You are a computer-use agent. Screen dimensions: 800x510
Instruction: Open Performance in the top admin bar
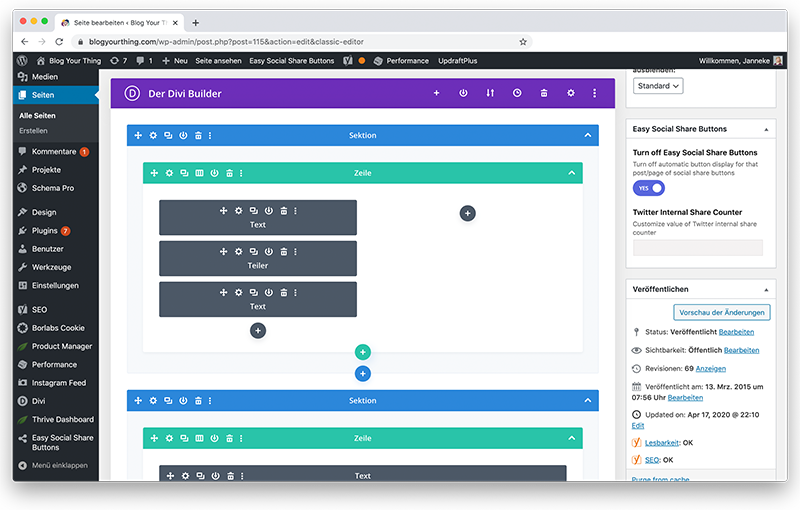(402, 61)
